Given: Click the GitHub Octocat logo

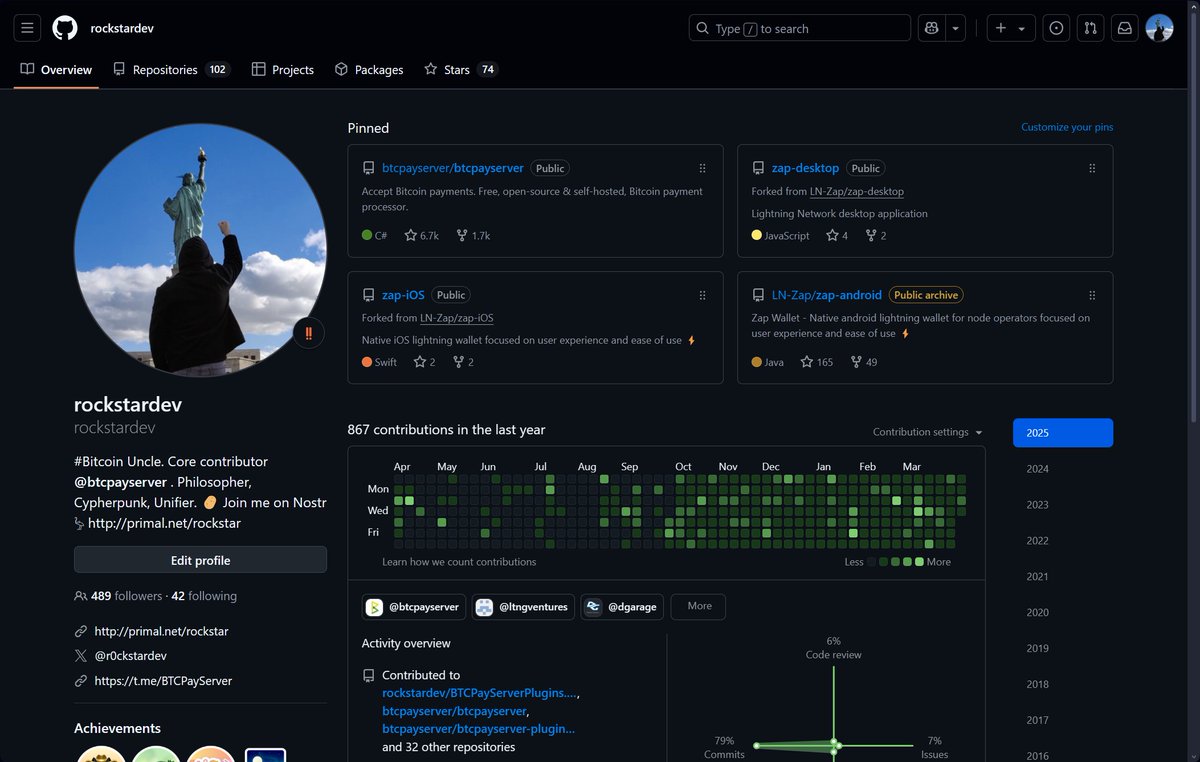Looking at the screenshot, I should [x=65, y=28].
